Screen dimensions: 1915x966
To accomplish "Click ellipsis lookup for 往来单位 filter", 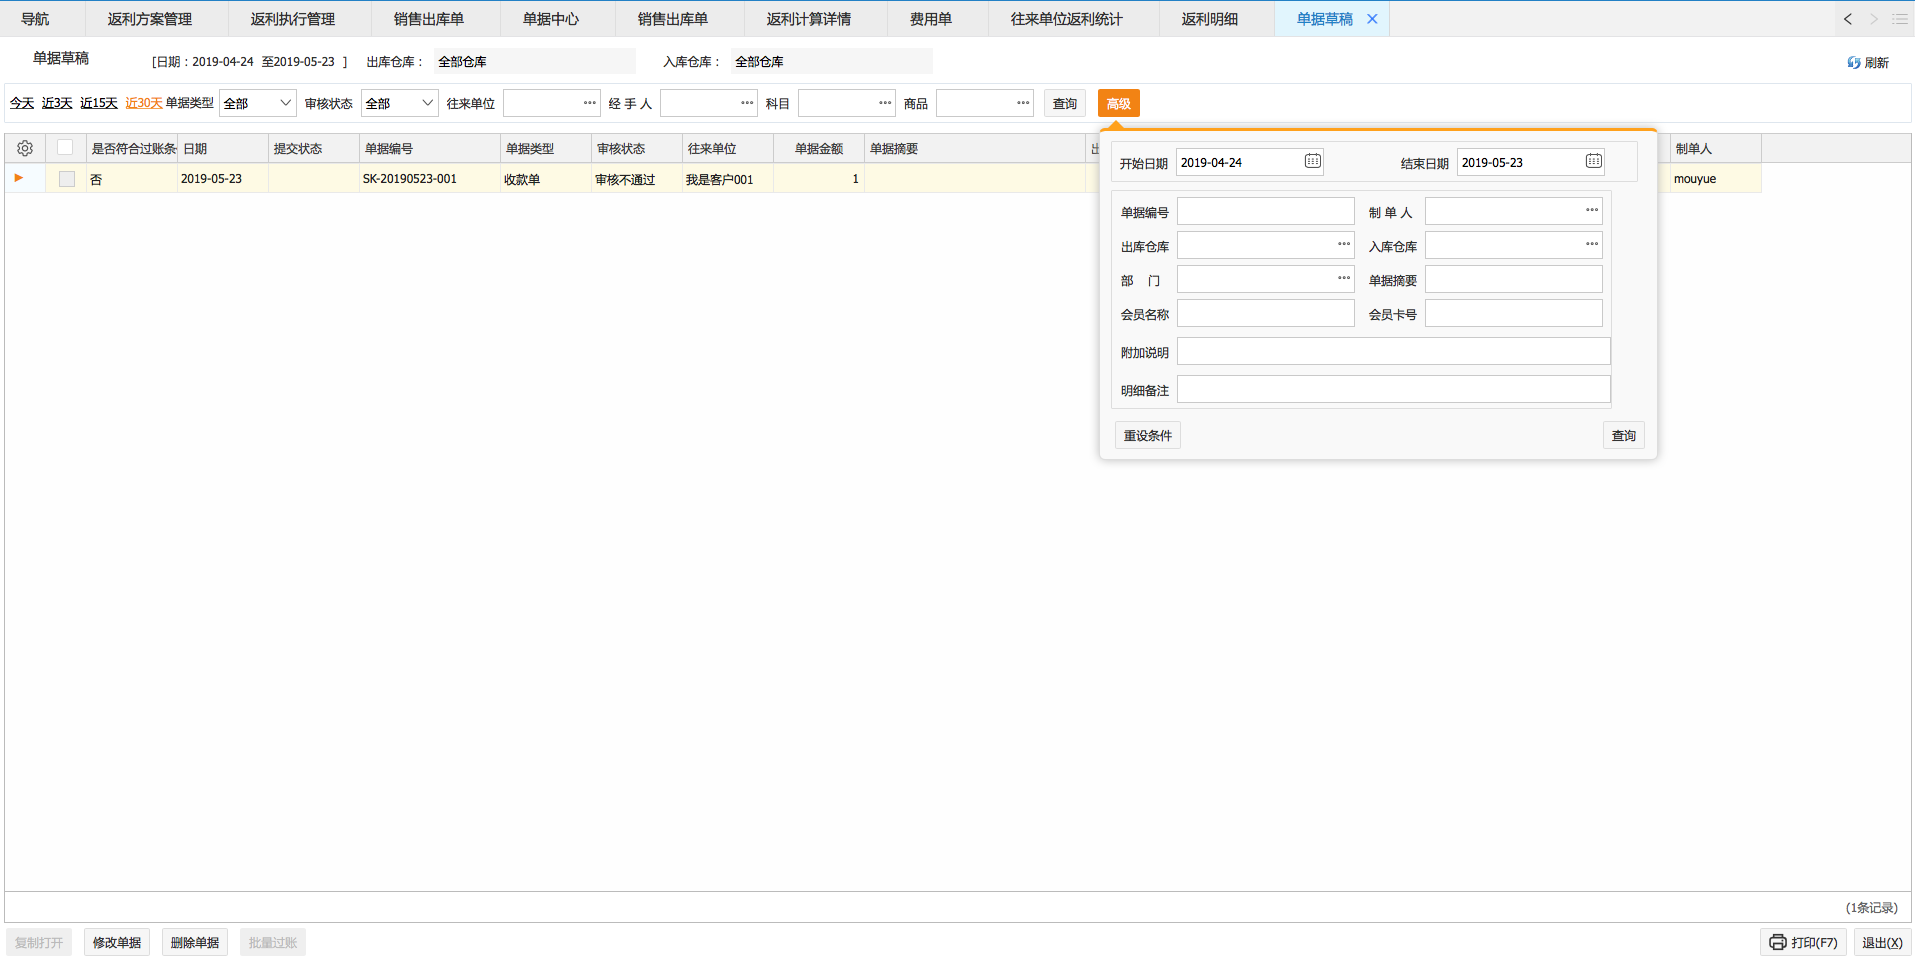I will point(589,103).
